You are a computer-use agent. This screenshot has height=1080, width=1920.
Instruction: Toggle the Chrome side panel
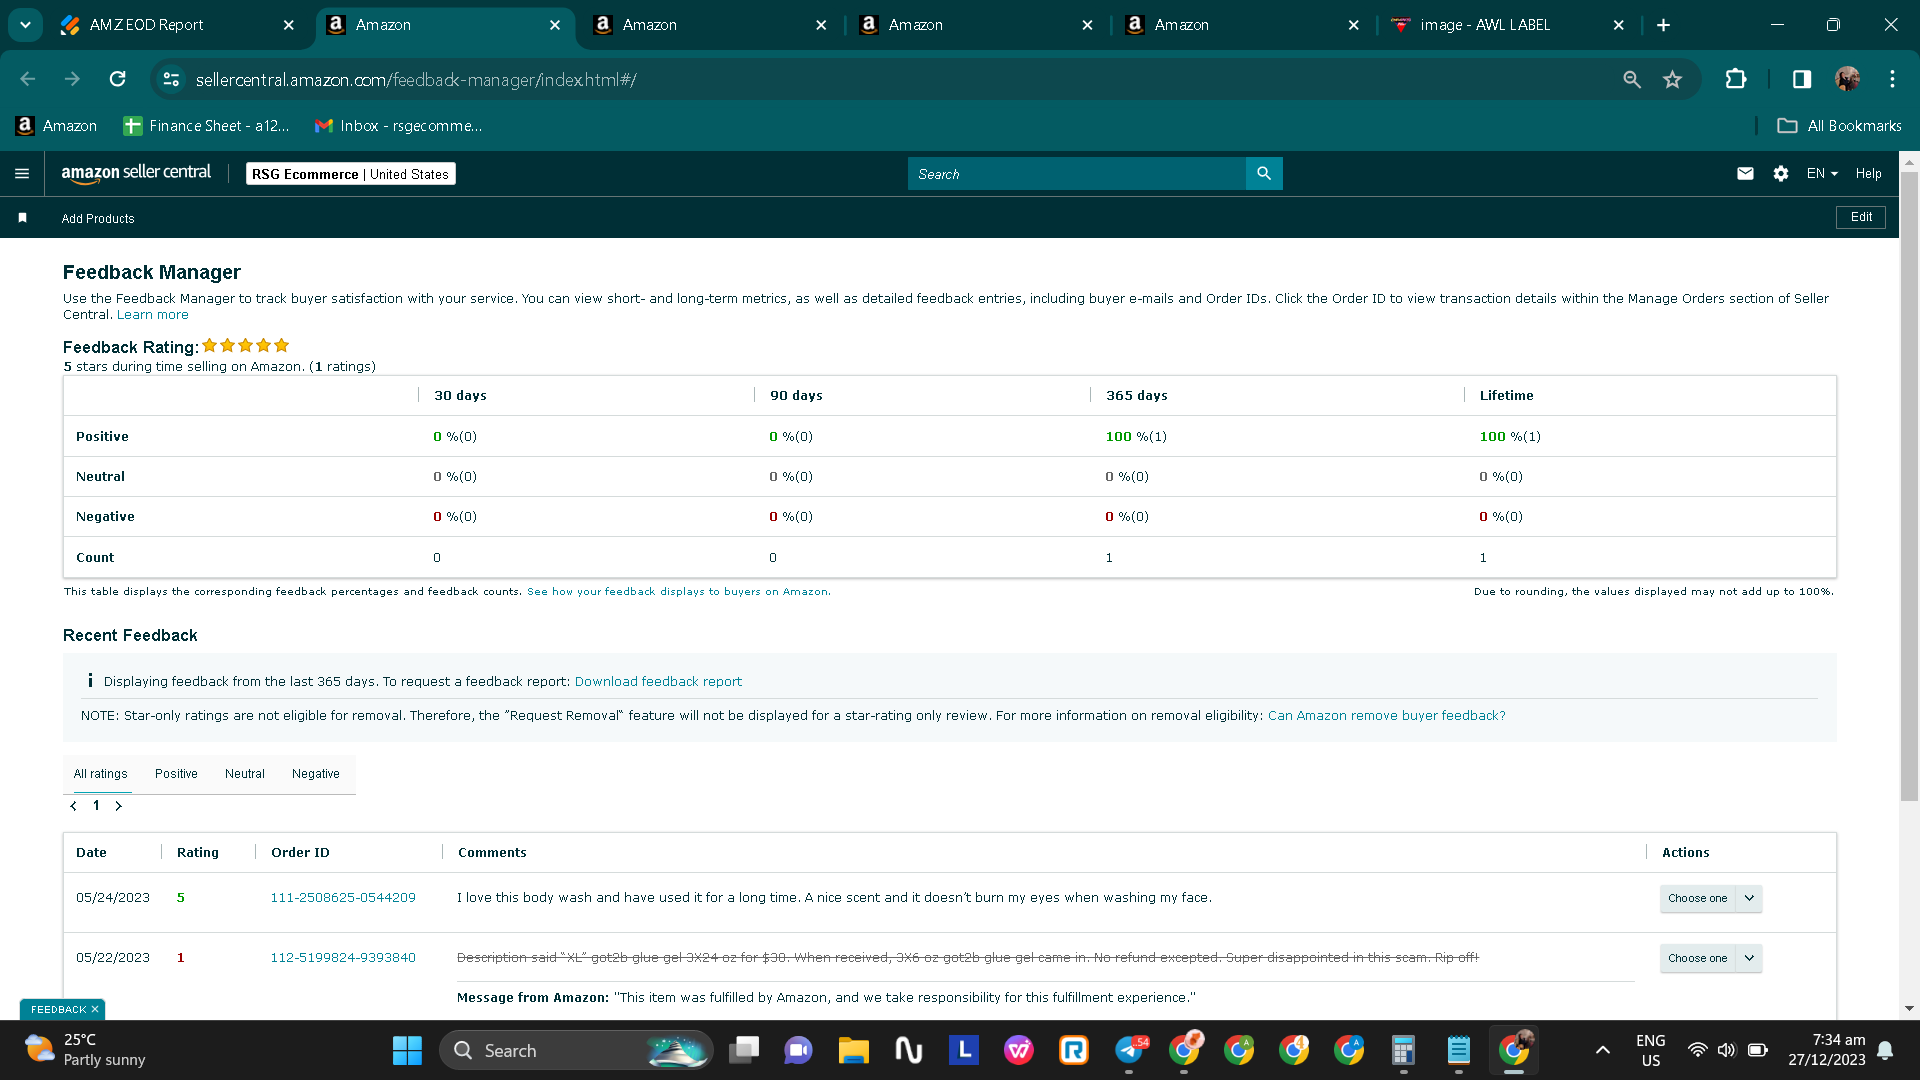tap(1802, 79)
